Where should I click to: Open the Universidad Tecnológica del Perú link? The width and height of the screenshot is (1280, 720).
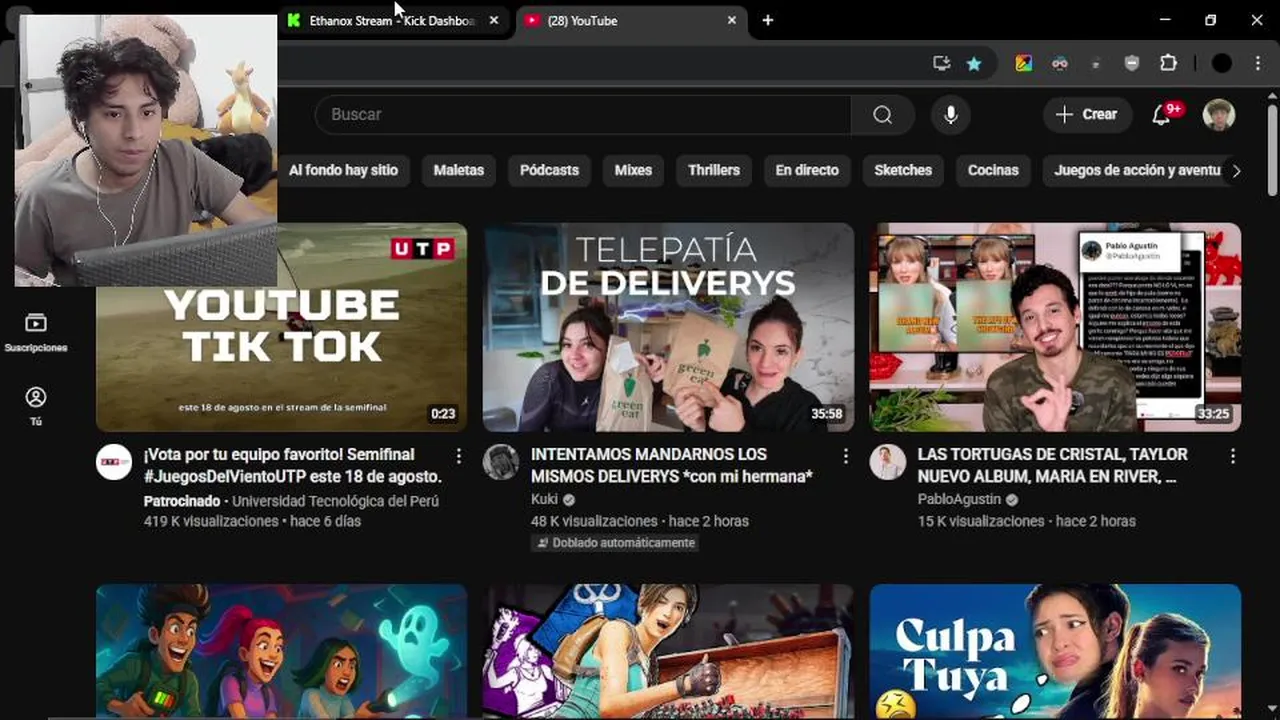(335, 501)
